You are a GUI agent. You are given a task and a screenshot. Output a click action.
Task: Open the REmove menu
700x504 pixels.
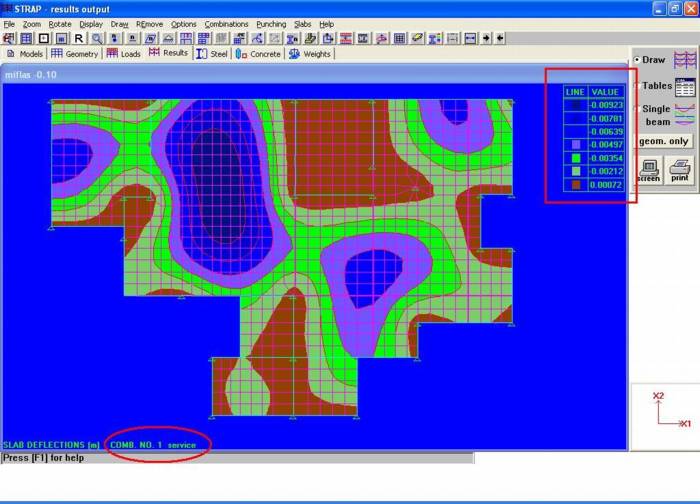tap(150, 24)
